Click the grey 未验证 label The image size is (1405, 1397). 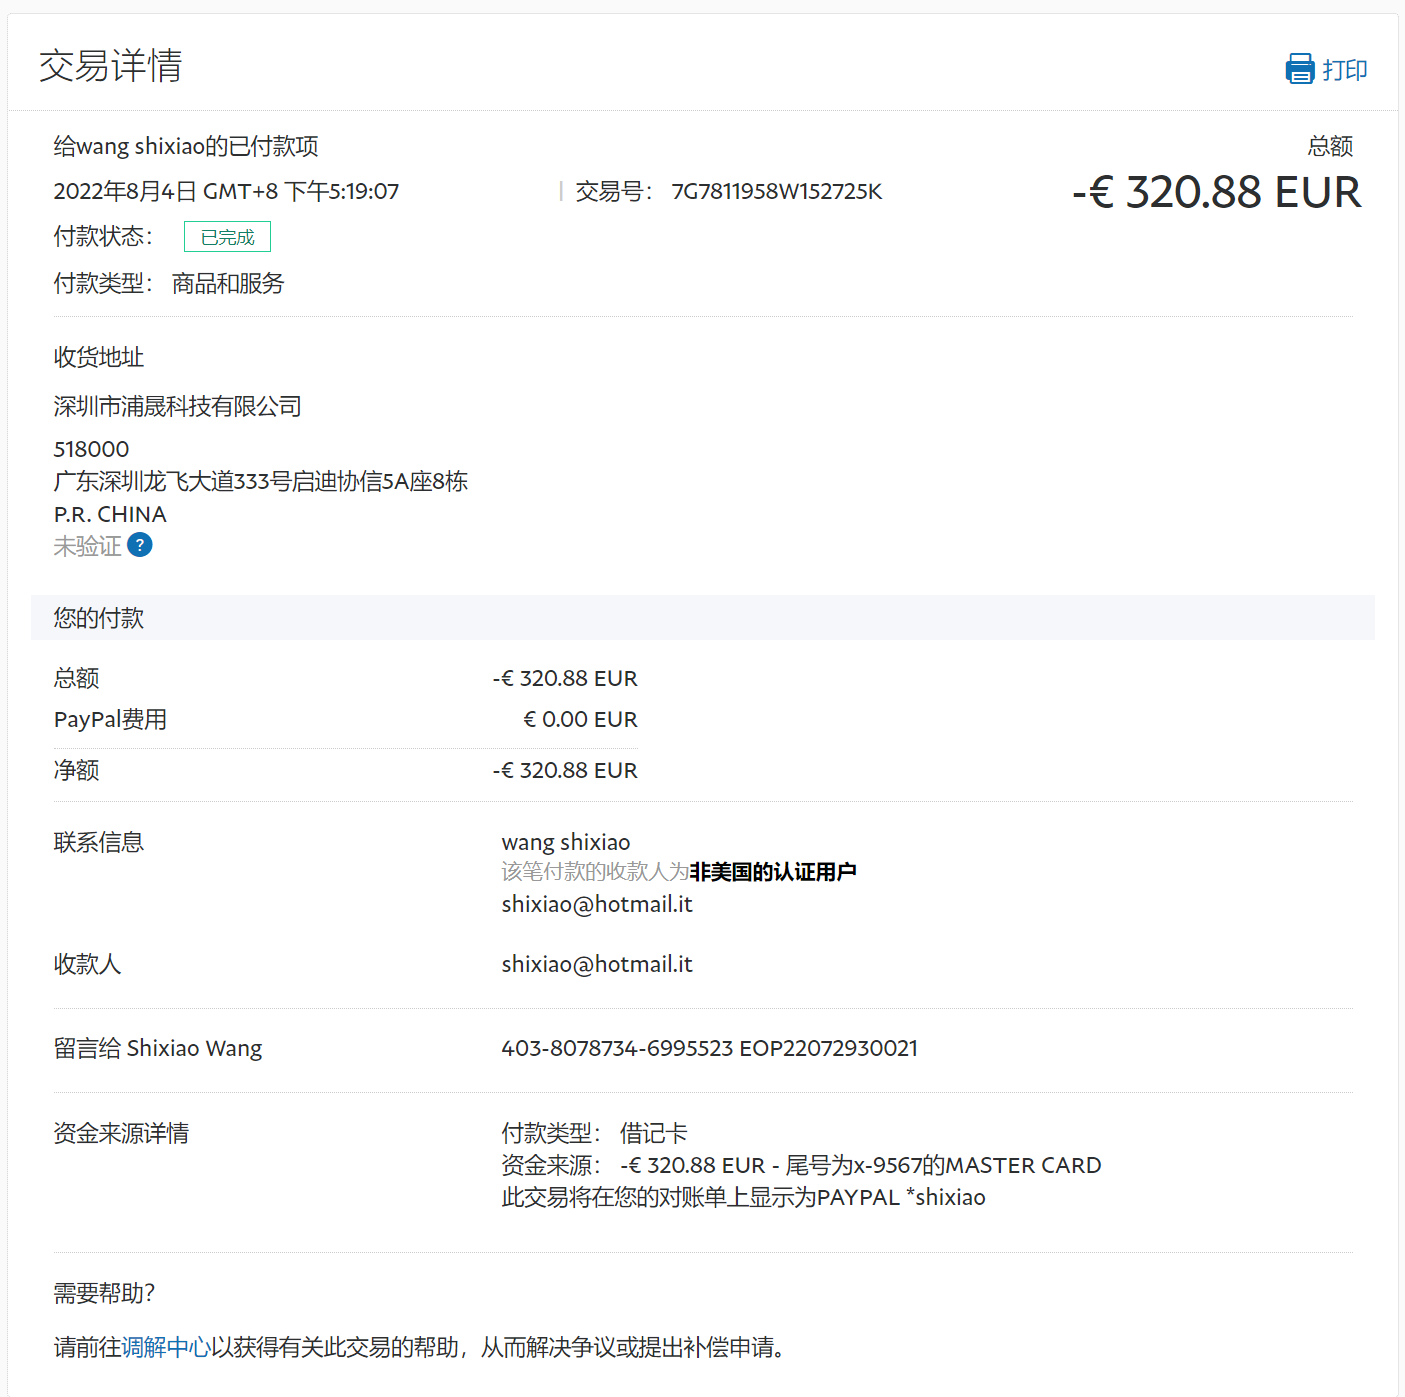point(87,546)
